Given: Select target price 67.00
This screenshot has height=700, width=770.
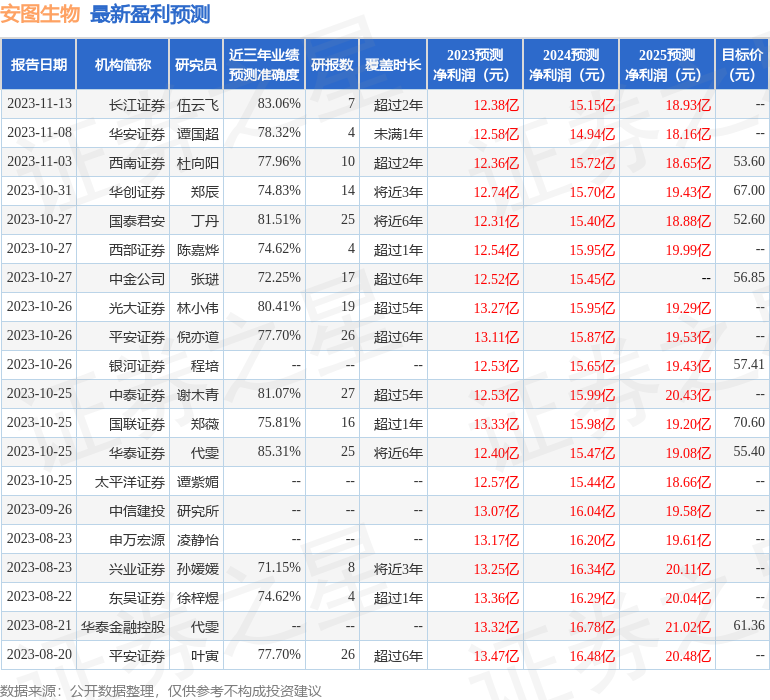Looking at the screenshot, I should [x=749, y=191].
